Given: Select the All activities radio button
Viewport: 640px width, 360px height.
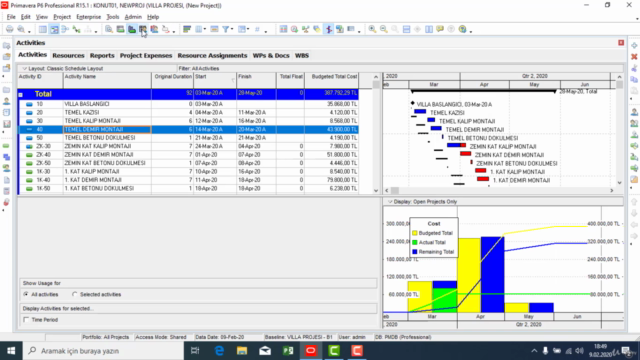Looking at the screenshot, I should [x=26, y=294].
